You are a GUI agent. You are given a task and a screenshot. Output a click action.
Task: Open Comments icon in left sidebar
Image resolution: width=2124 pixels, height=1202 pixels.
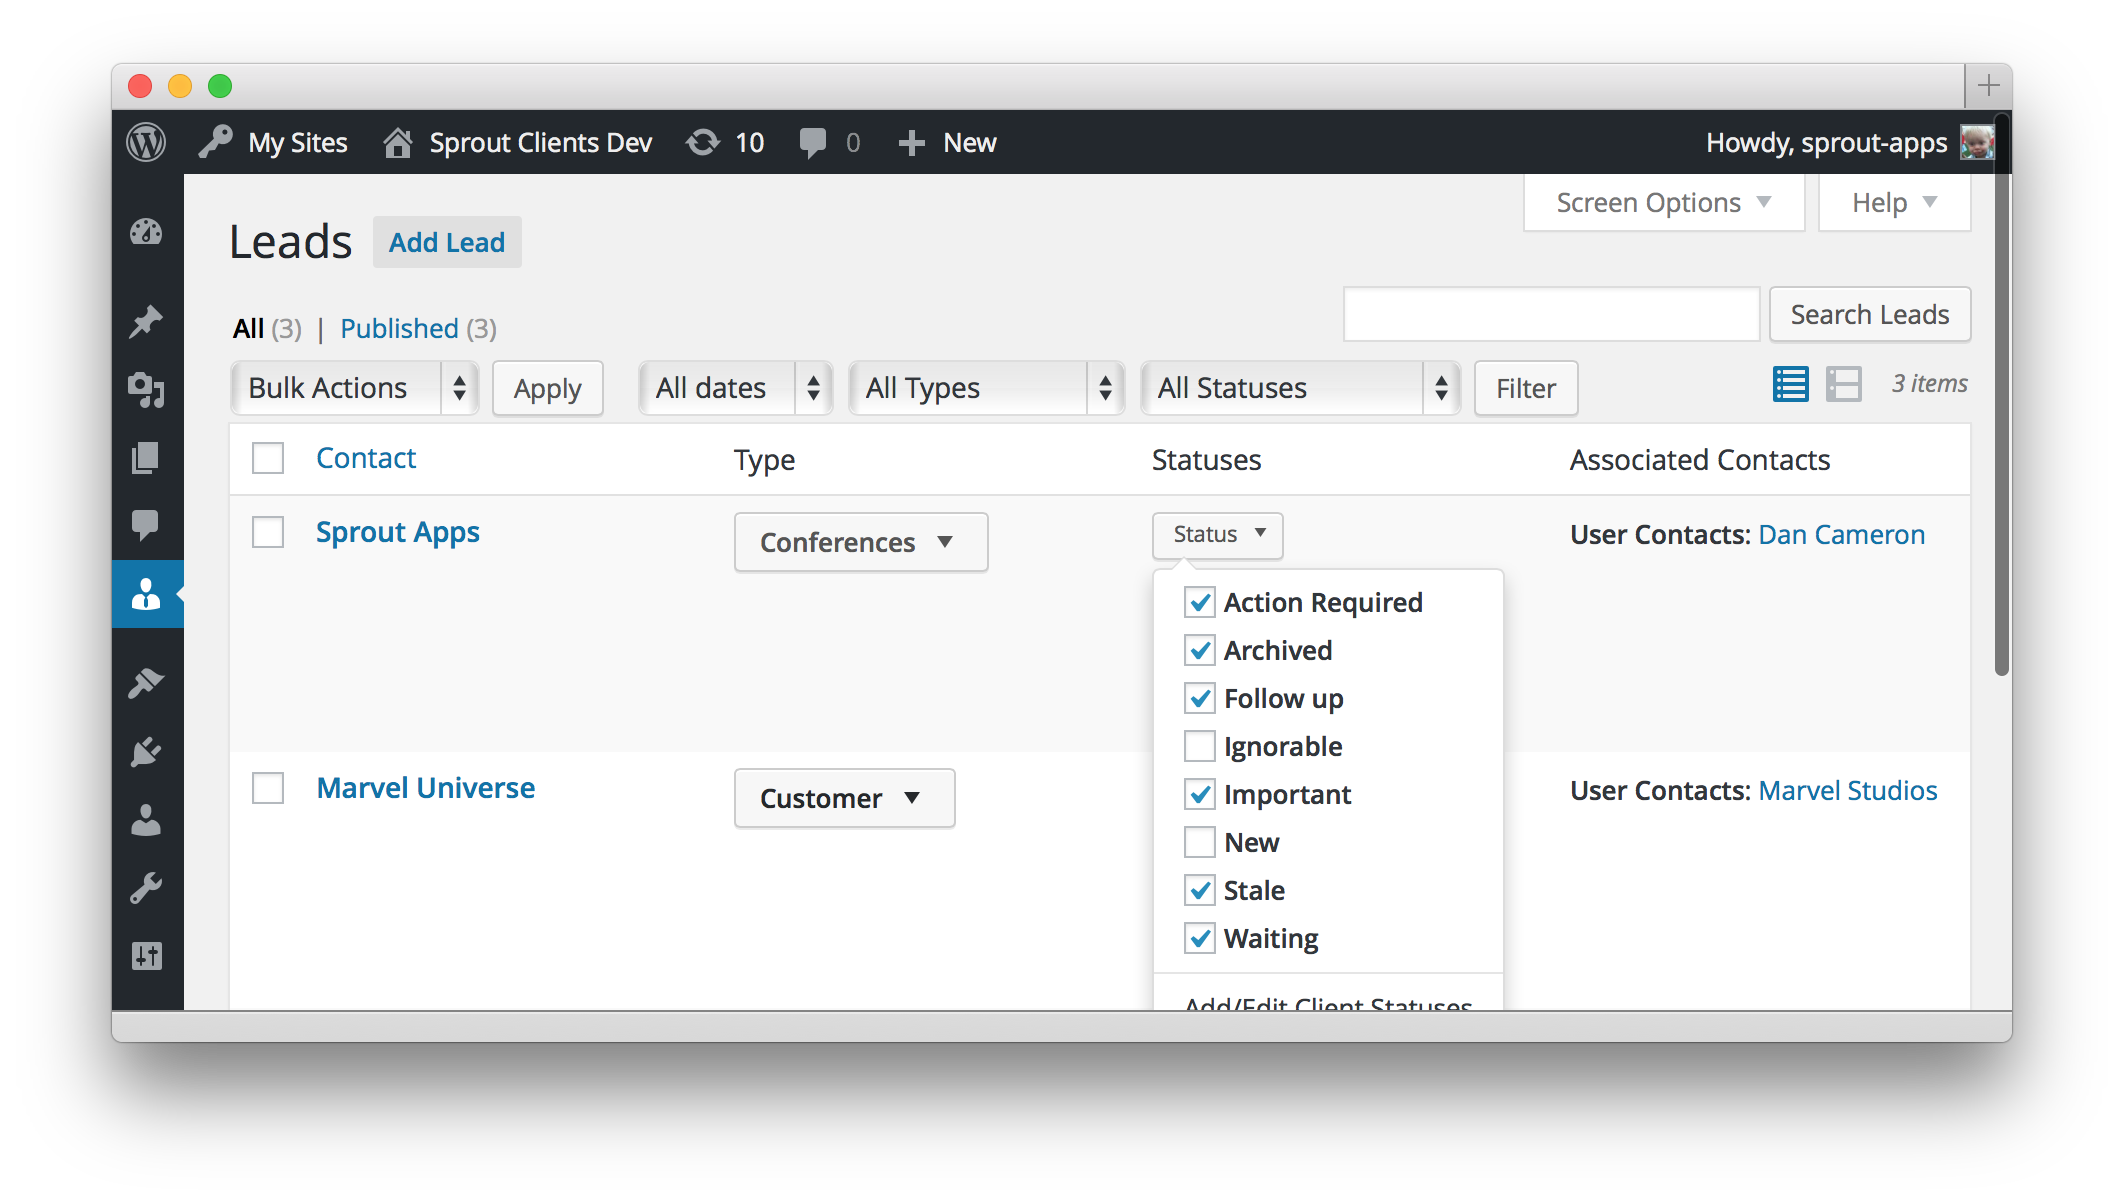click(x=146, y=524)
